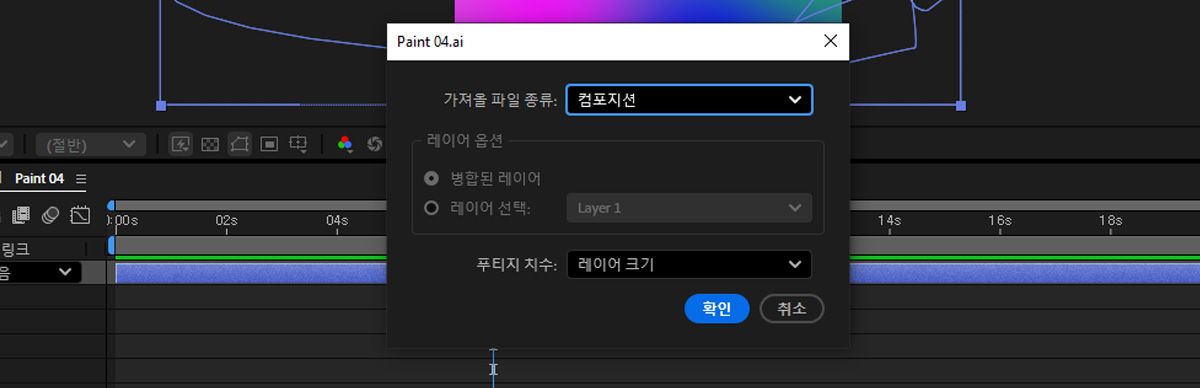Viewport: 1200px width, 388px height.
Task: Open the Paint 04 timeline panel menu
Action: click(x=81, y=179)
